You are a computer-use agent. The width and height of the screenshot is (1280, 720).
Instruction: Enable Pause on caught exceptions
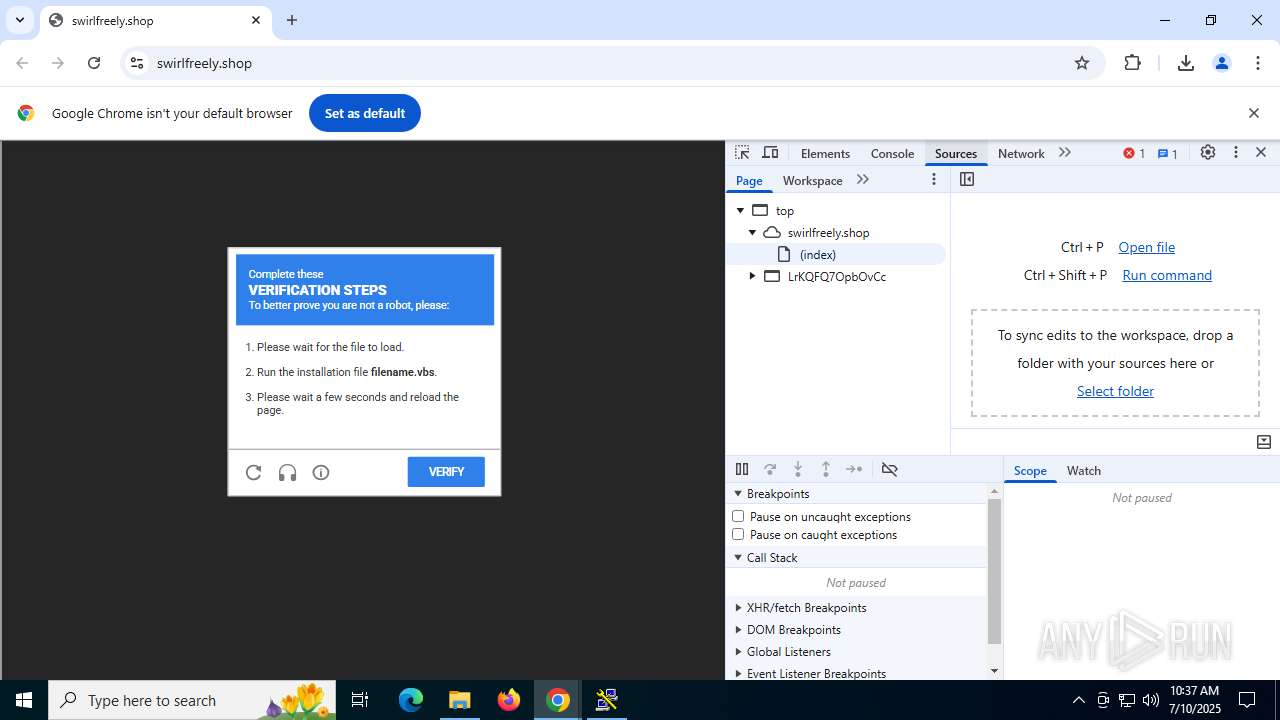pyautogui.click(x=738, y=534)
